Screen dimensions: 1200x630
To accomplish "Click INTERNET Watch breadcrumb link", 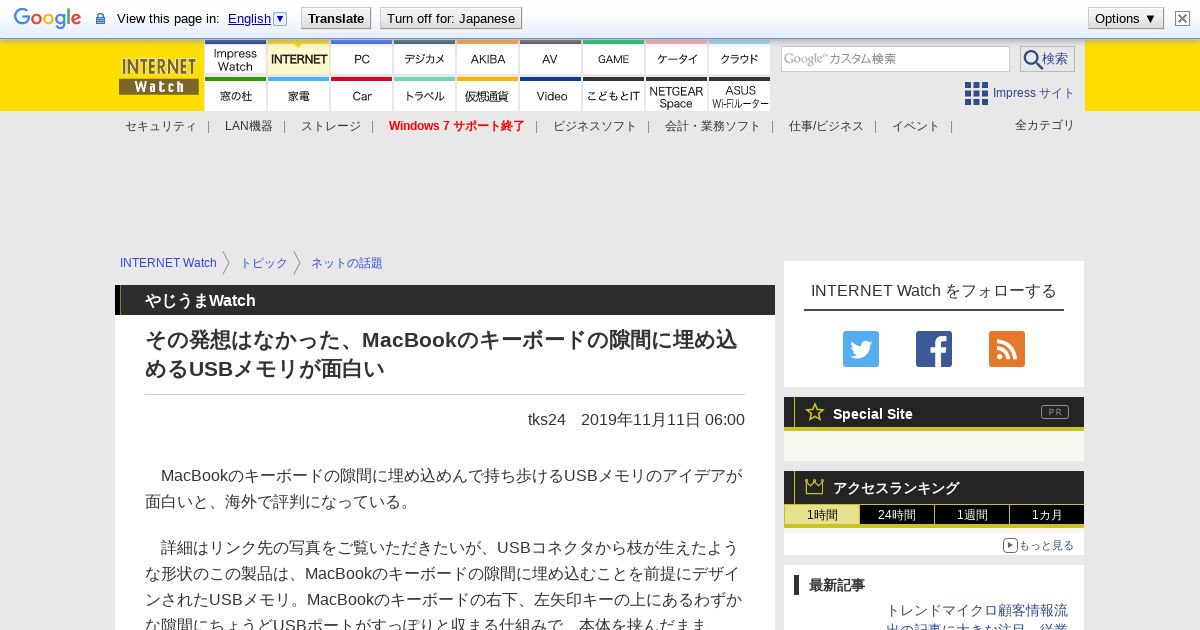I will pos(168,263).
